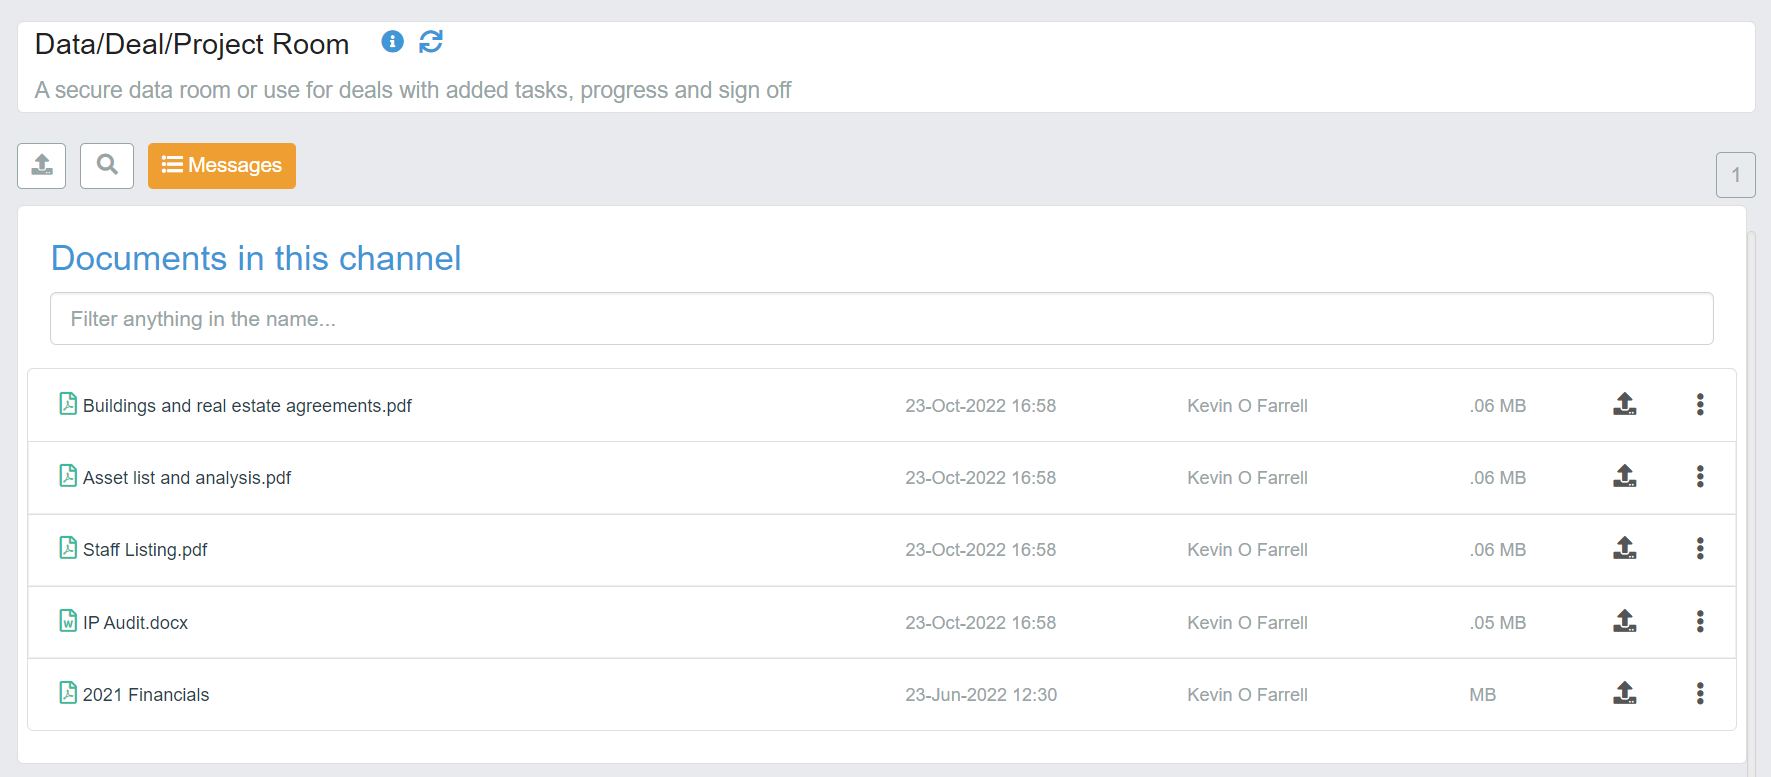This screenshot has height=777, width=1771.
Task: Click upload icon for 2021 Financials row
Action: pyautogui.click(x=1624, y=693)
